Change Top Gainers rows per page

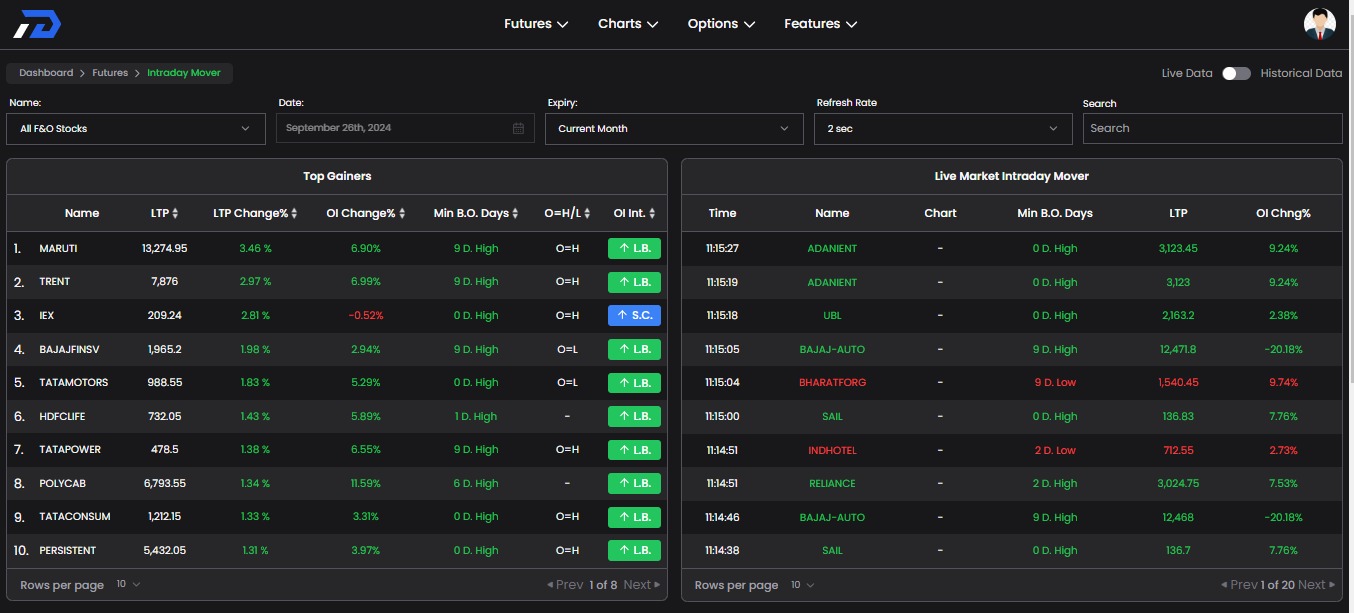coord(128,585)
